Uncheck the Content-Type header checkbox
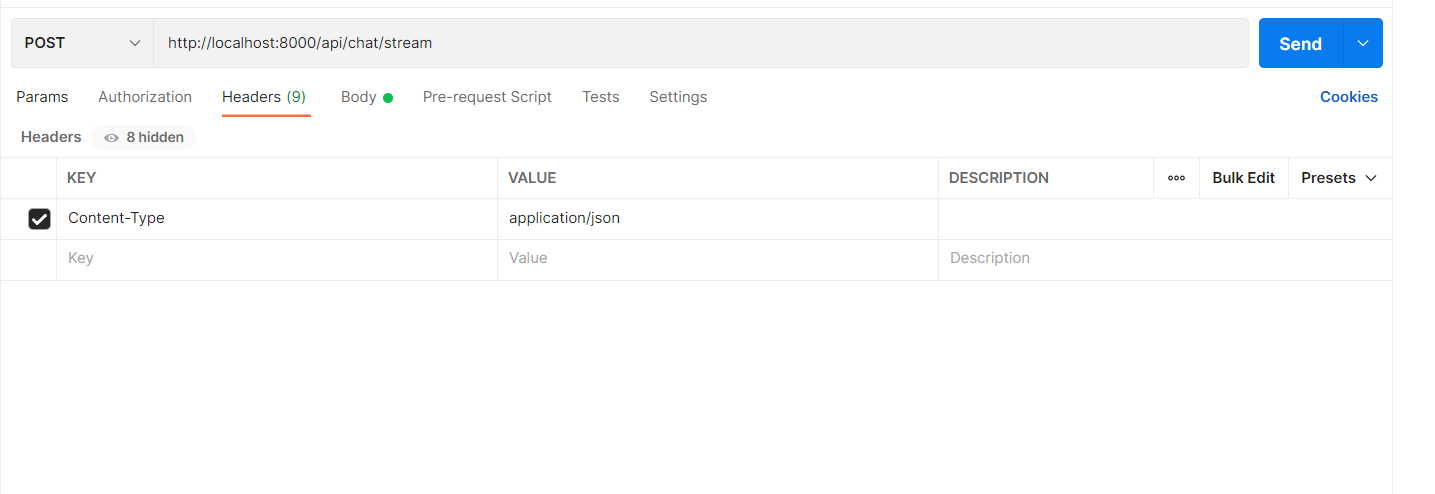The image size is (1435, 494). (39, 219)
